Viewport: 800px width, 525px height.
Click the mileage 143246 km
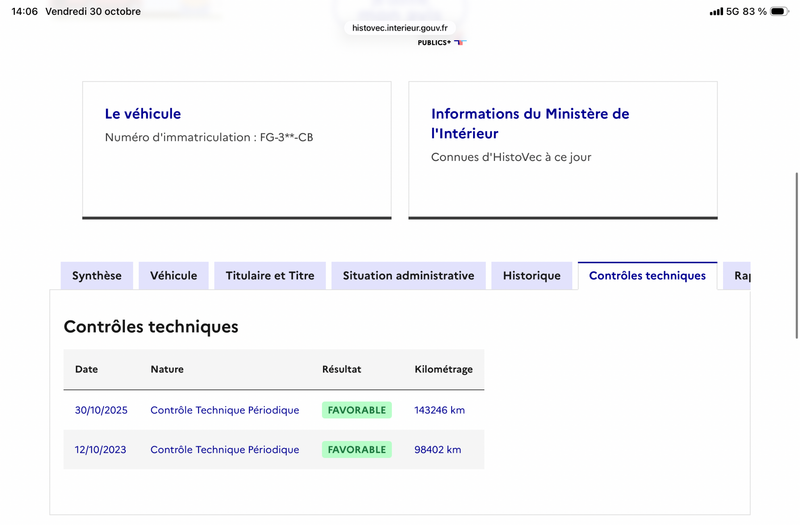(439, 410)
